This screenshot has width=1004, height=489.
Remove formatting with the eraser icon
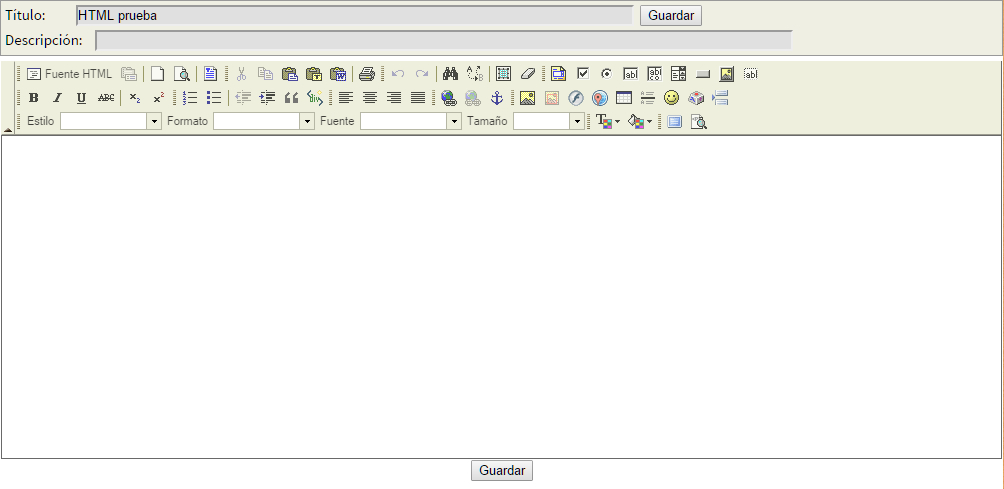tap(528, 74)
